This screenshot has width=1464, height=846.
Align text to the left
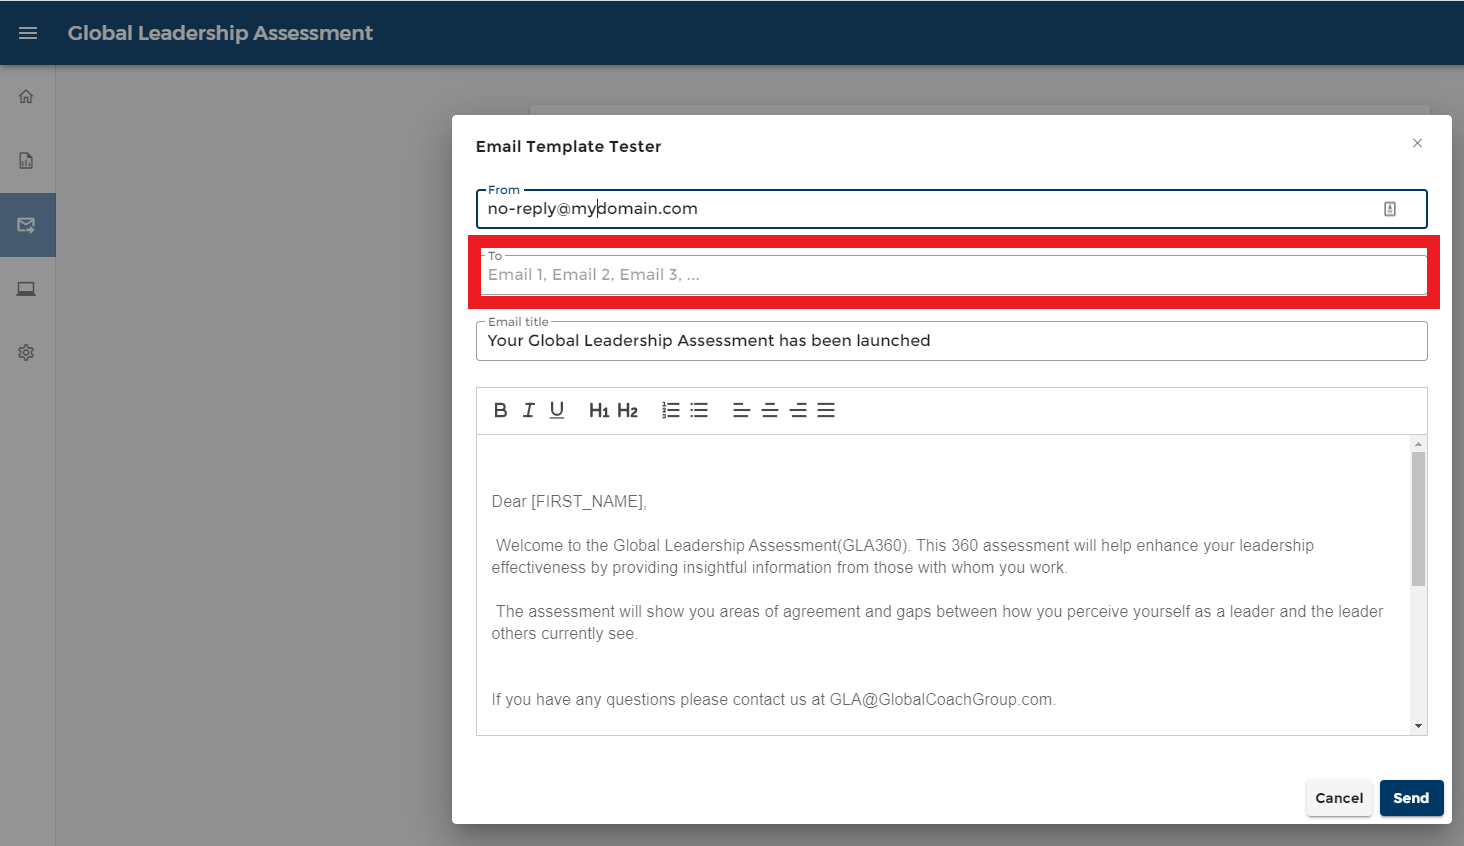click(741, 410)
